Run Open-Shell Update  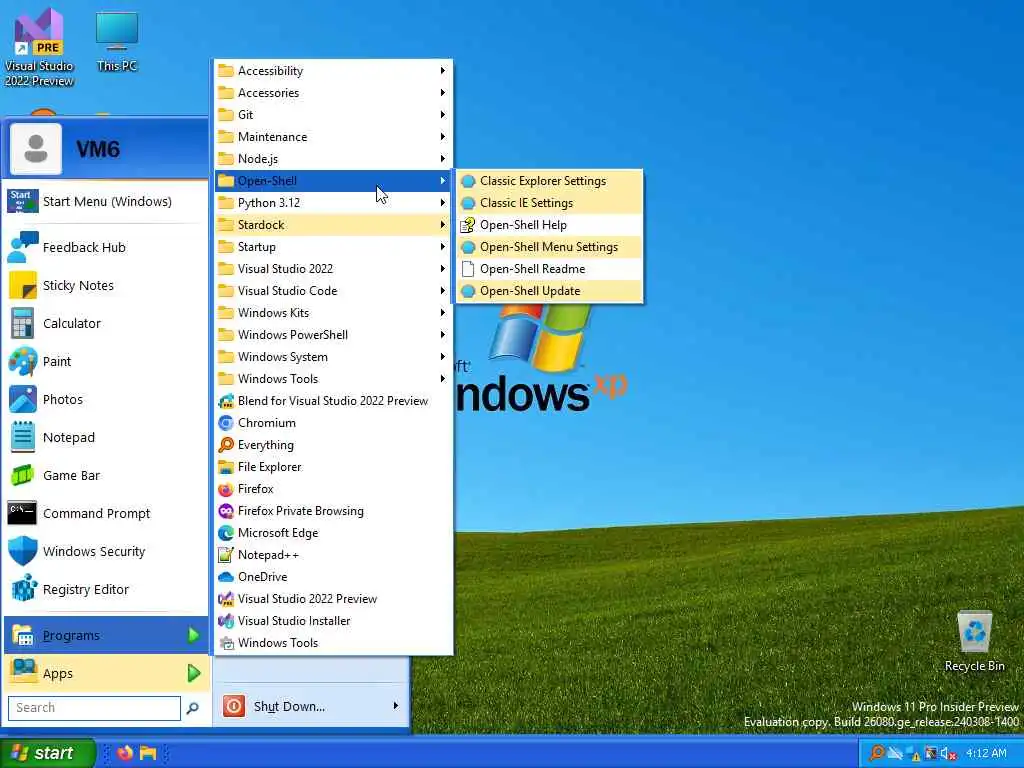(550, 291)
